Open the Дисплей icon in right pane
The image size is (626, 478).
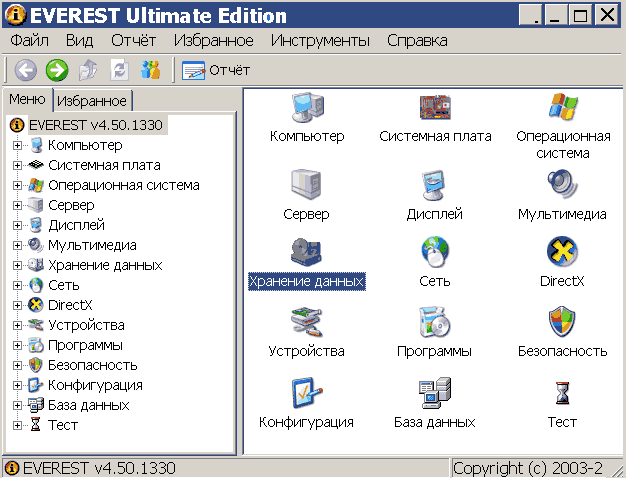434,185
